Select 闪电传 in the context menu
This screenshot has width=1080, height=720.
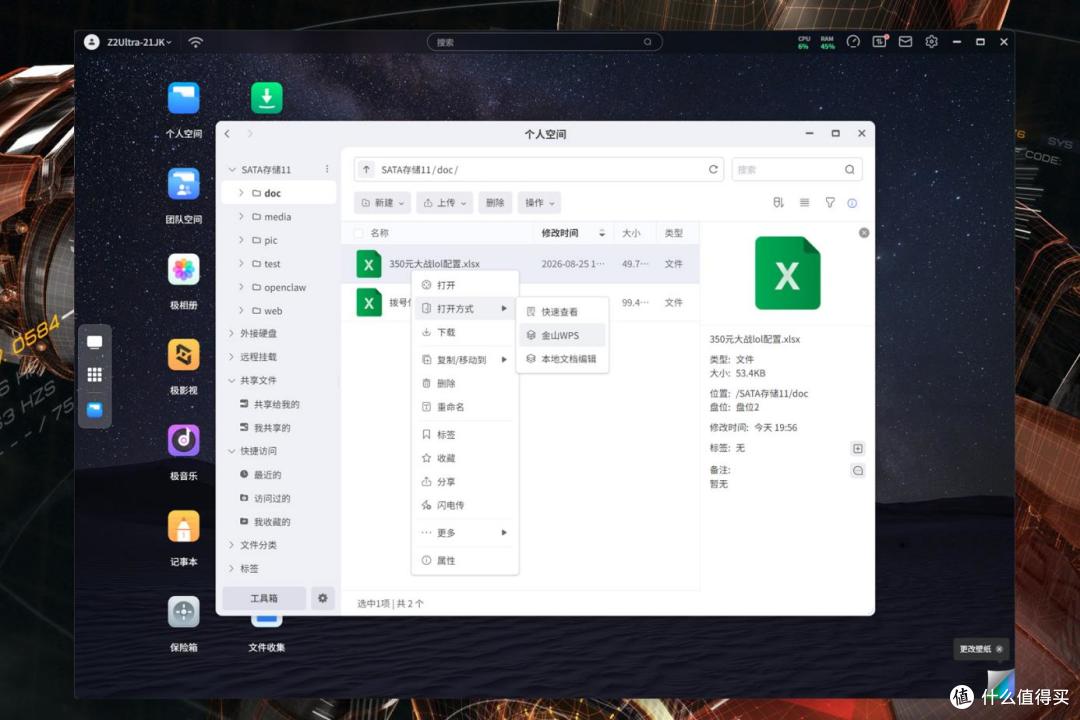pyautogui.click(x=465, y=505)
